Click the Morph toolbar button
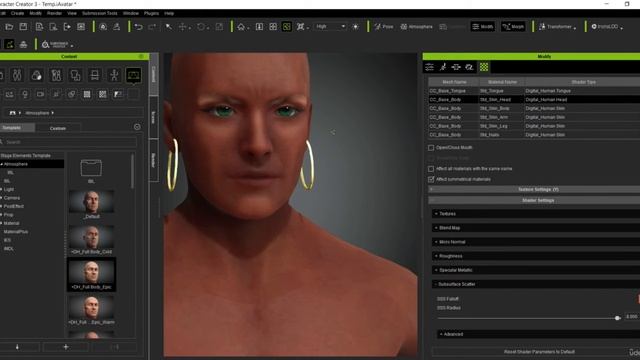This screenshot has width=640, height=360. click(x=513, y=27)
